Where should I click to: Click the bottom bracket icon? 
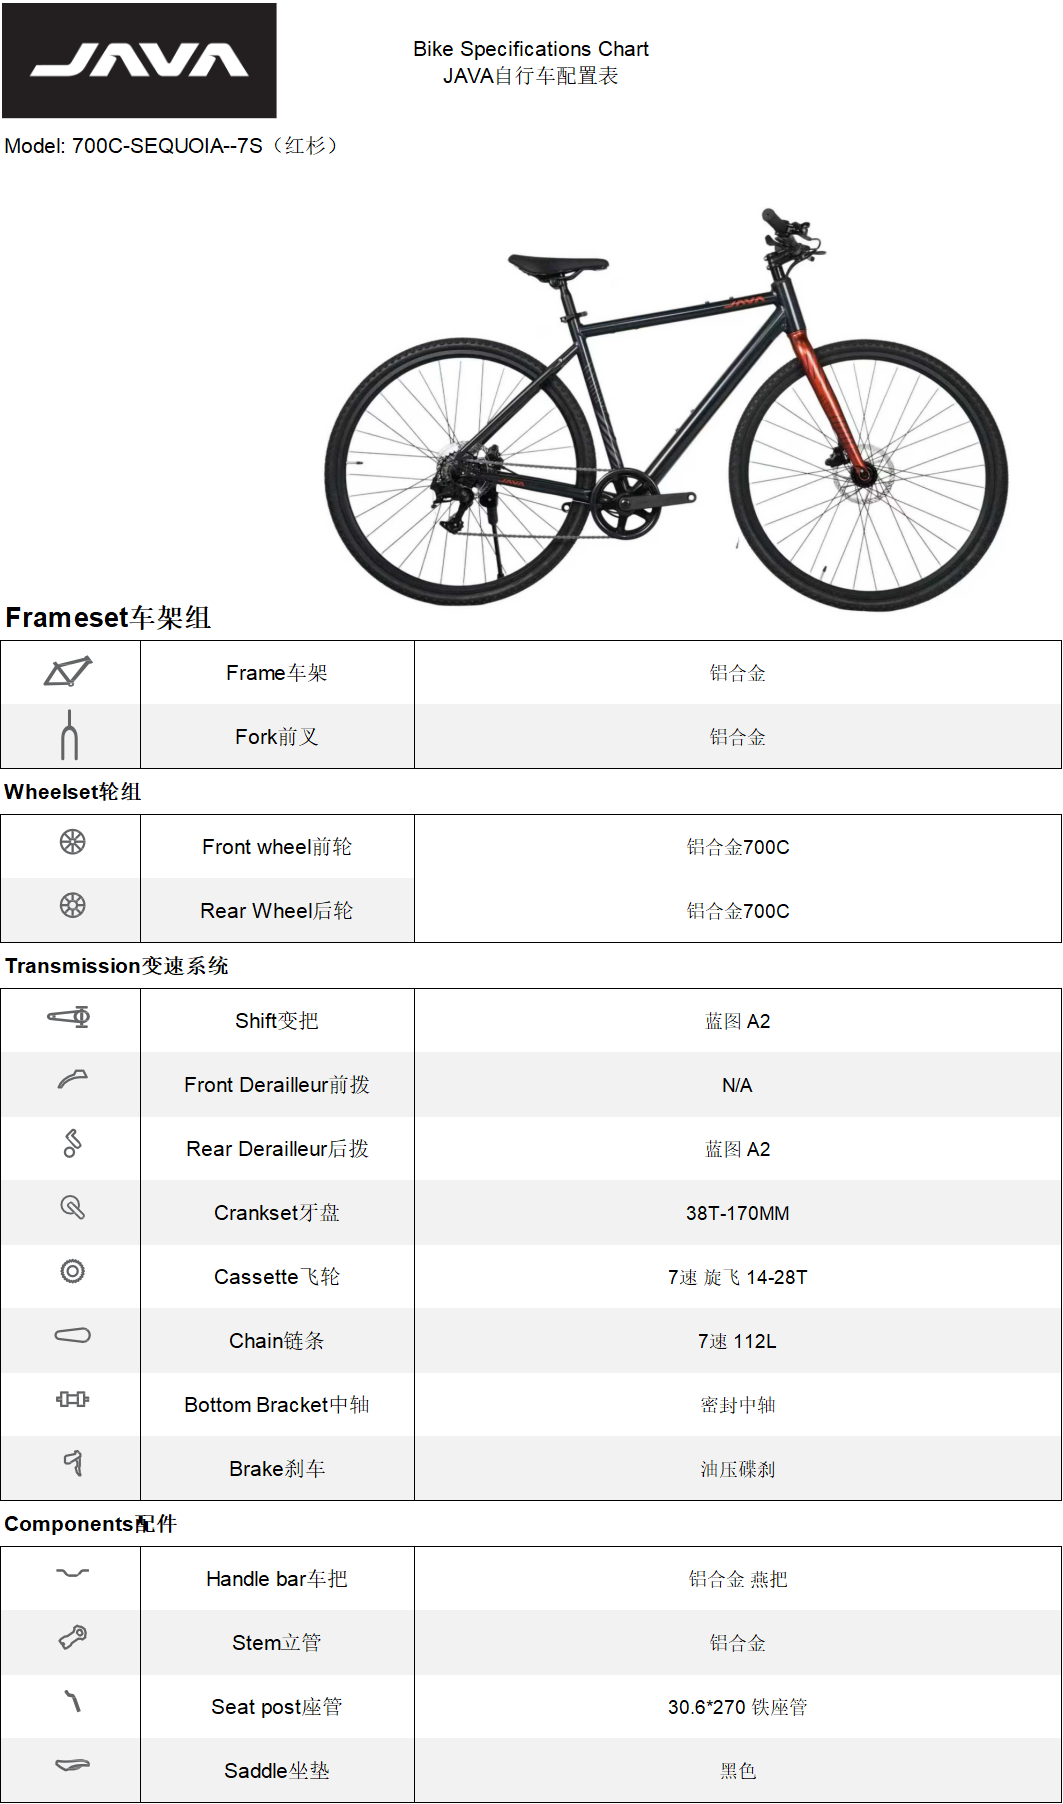[x=72, y=1399]
